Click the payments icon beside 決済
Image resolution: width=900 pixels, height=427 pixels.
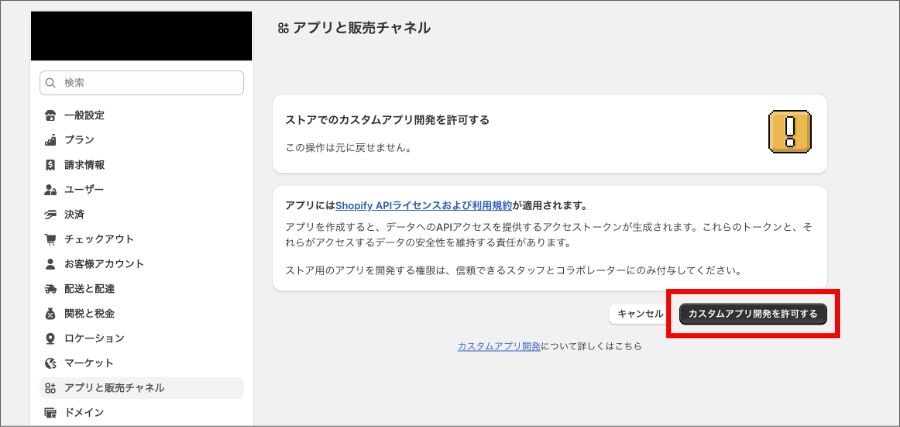point(51,215)
